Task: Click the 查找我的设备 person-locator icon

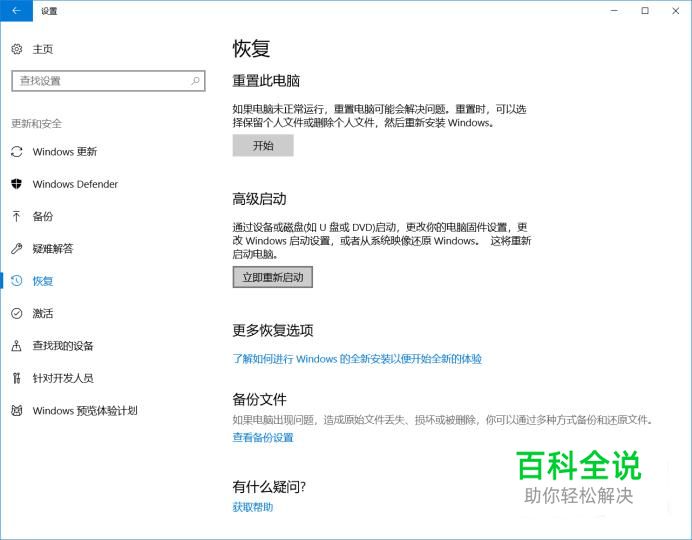Action: [17, 345]
